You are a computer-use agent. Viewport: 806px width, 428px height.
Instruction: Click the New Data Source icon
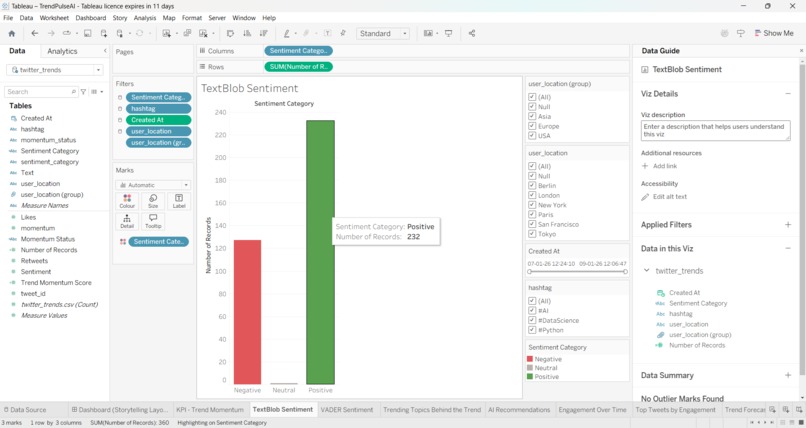[x=104, y=33]
